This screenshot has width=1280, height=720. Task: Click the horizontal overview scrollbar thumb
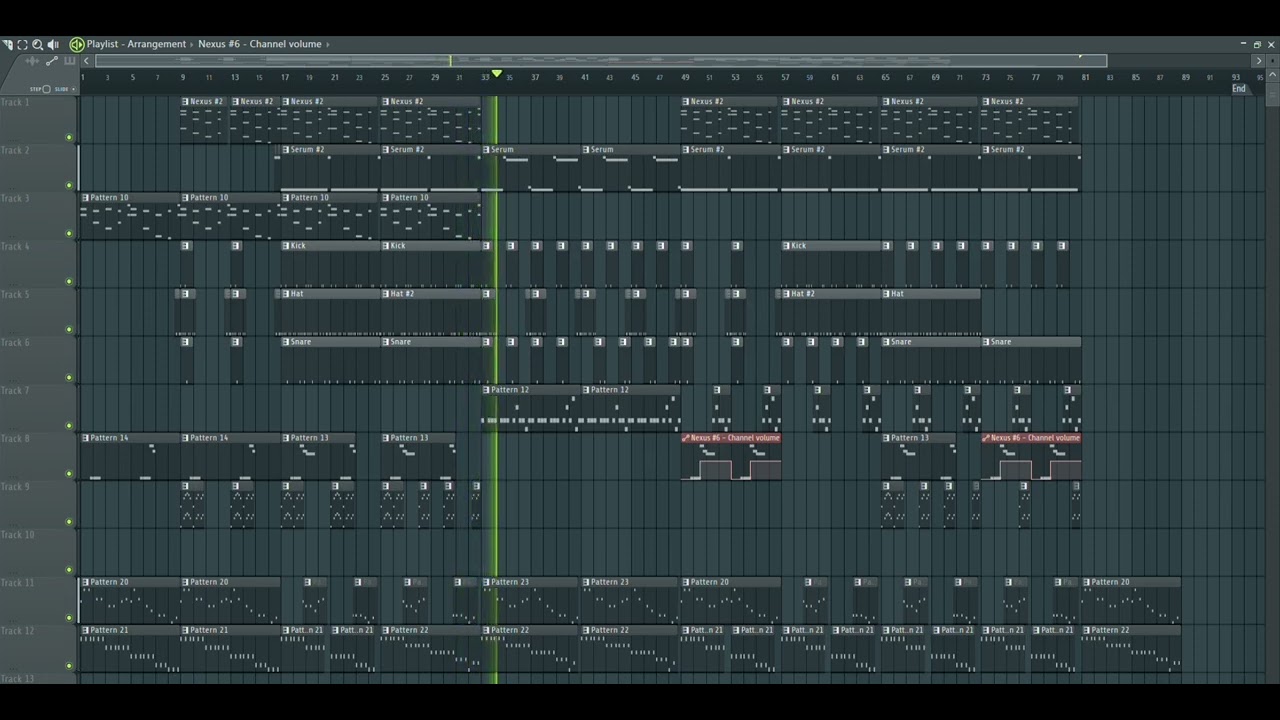click(x=601, y=61)
